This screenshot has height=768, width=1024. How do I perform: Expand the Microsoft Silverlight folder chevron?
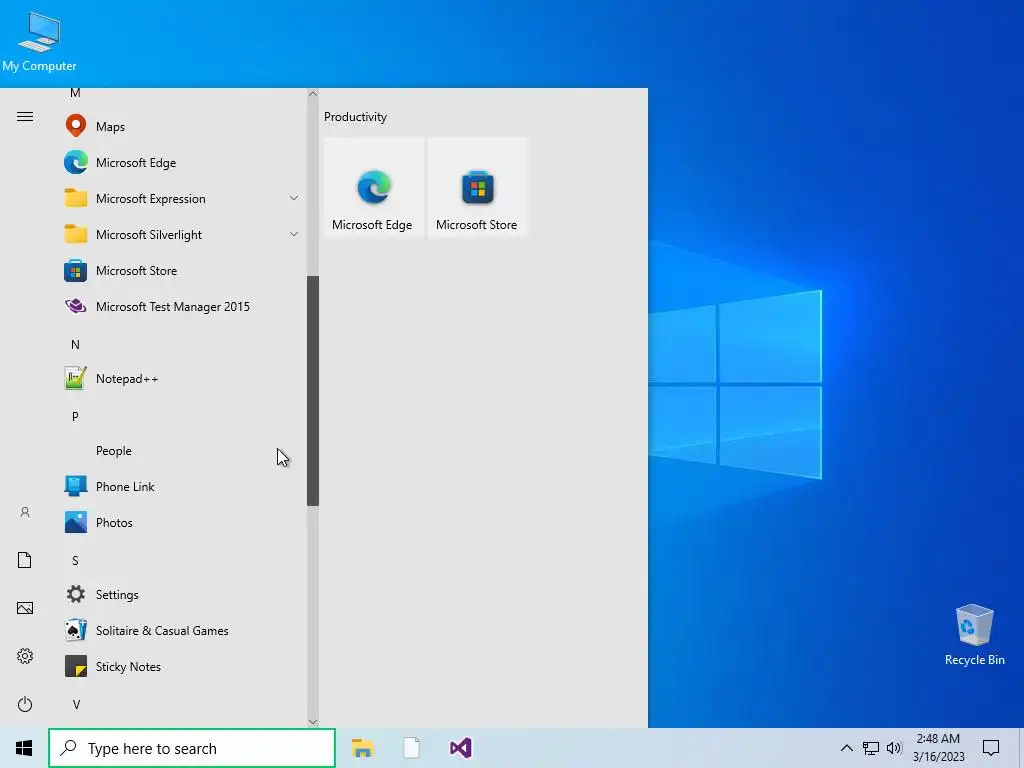[294, 234]
